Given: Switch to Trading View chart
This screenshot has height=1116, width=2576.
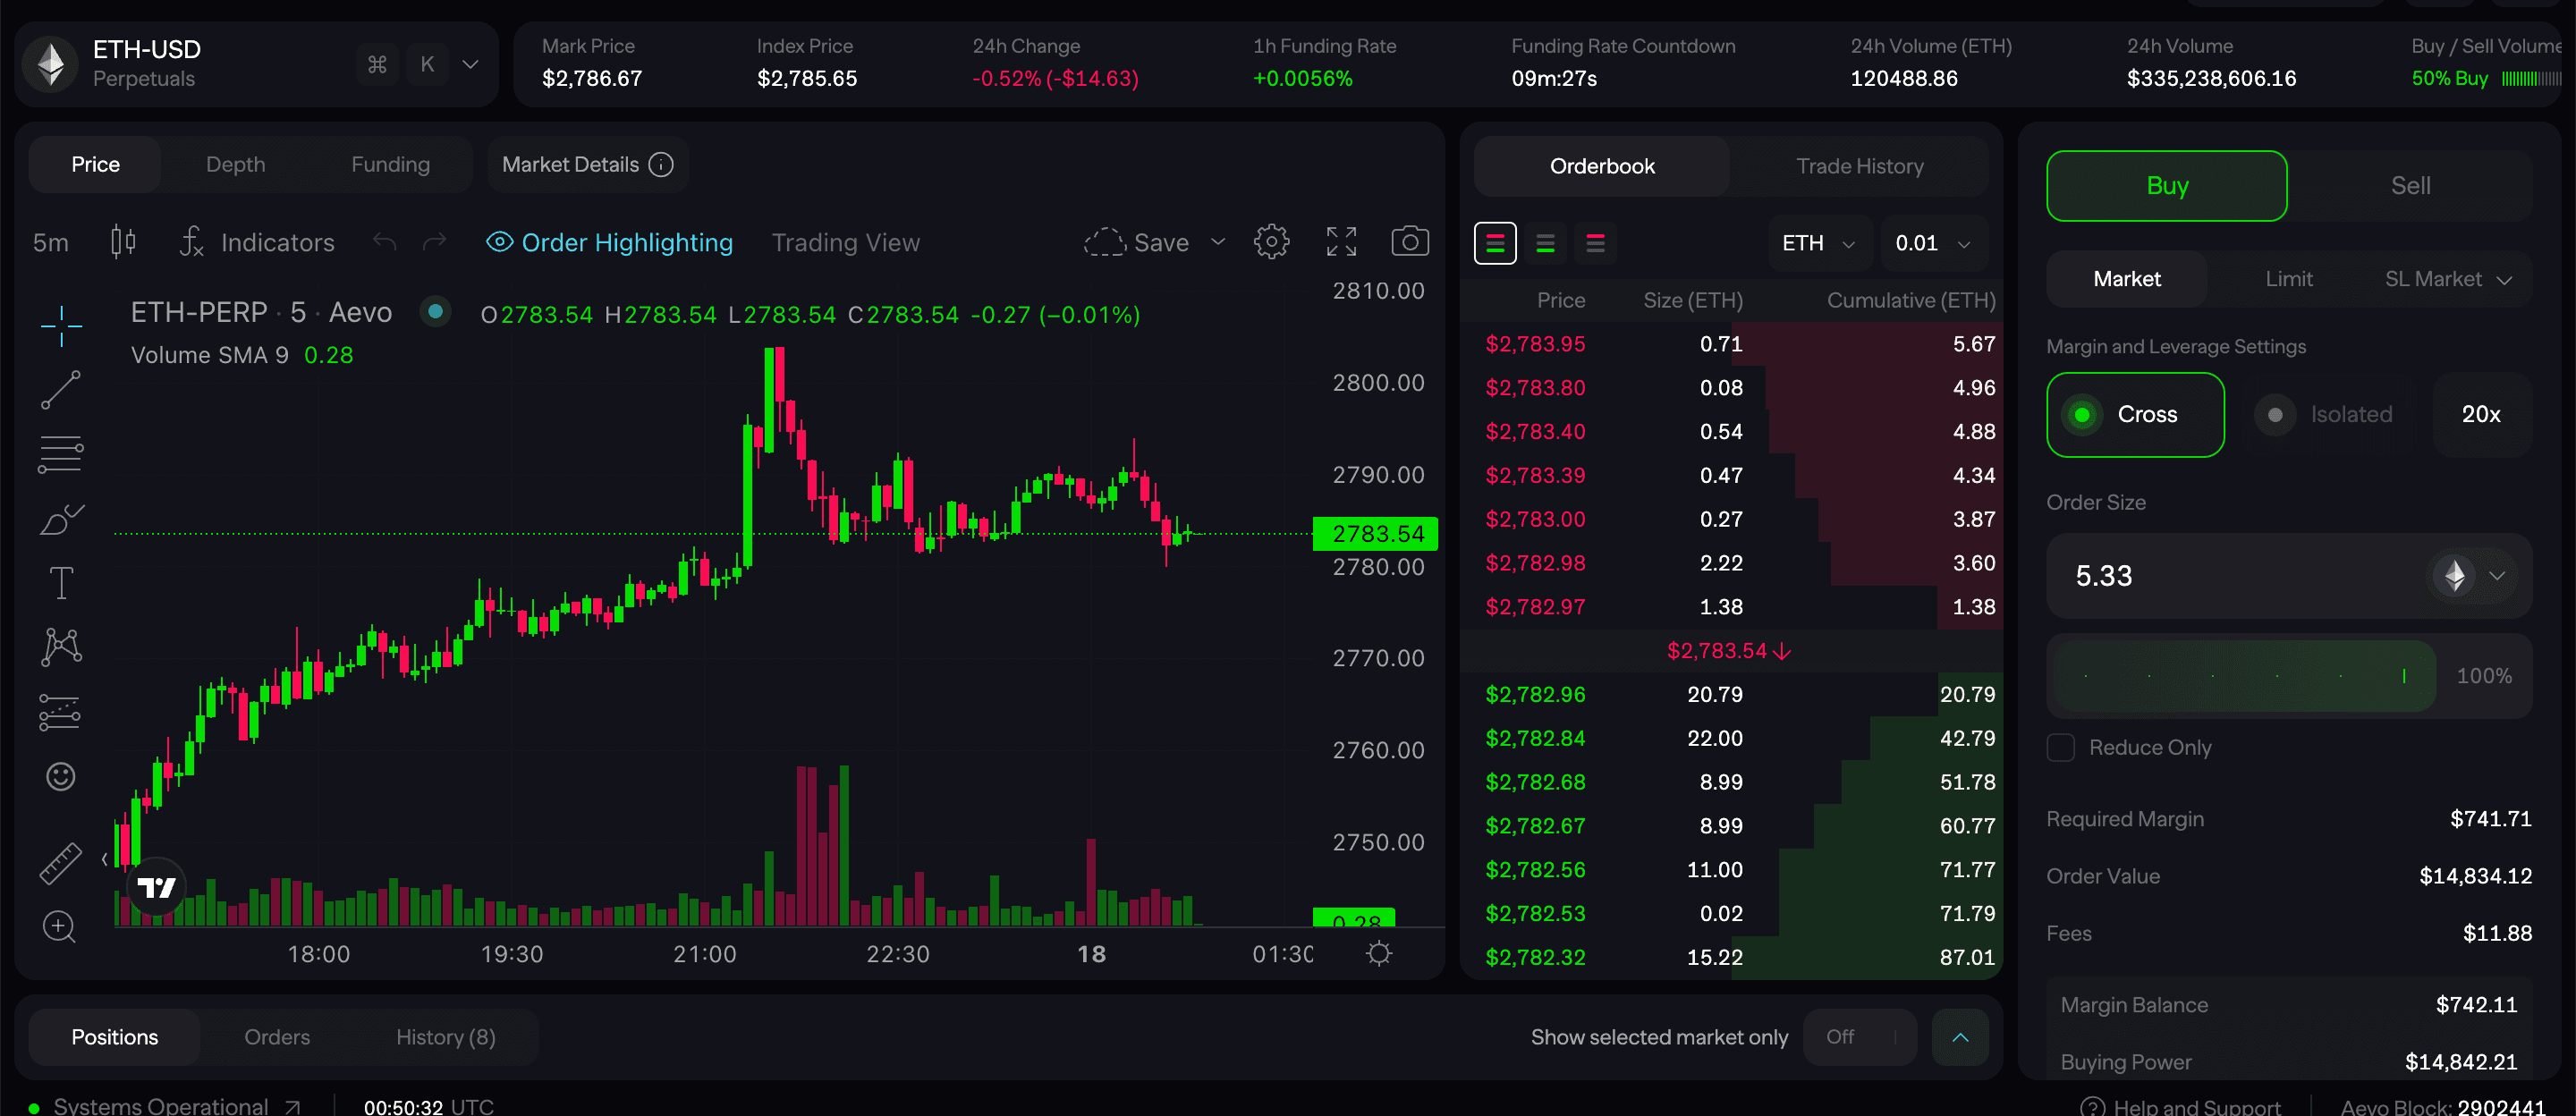Looking at the screenshot, I should click(x=845, y=242).
